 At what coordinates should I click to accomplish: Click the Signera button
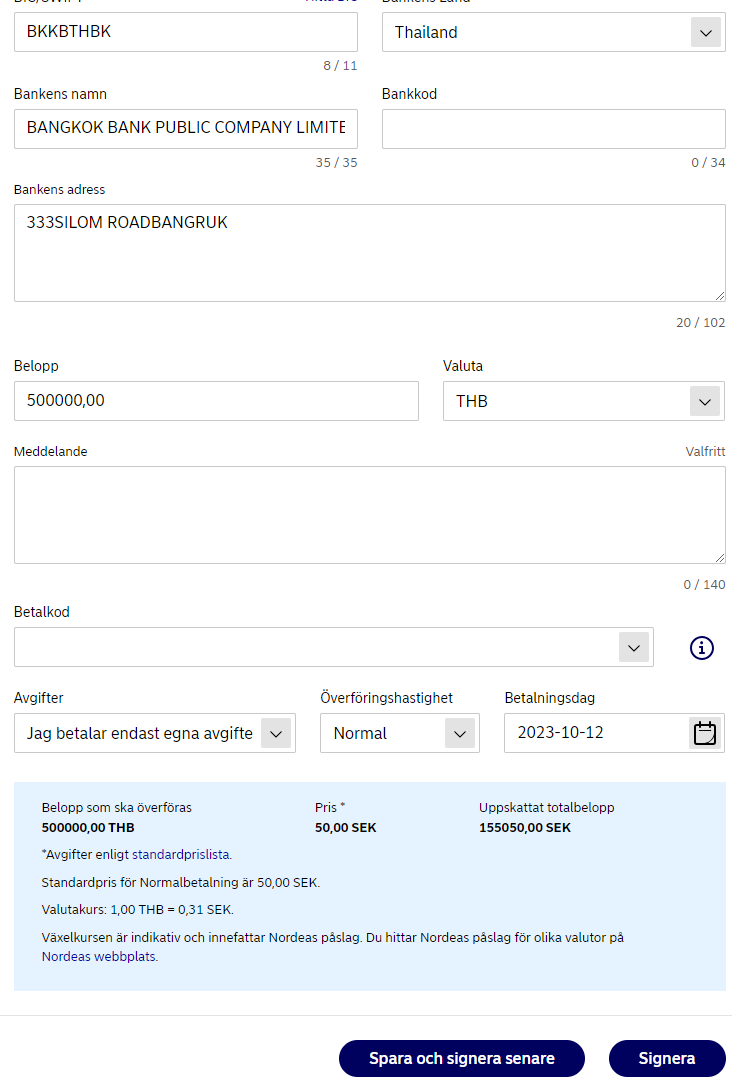point(666,1058)
